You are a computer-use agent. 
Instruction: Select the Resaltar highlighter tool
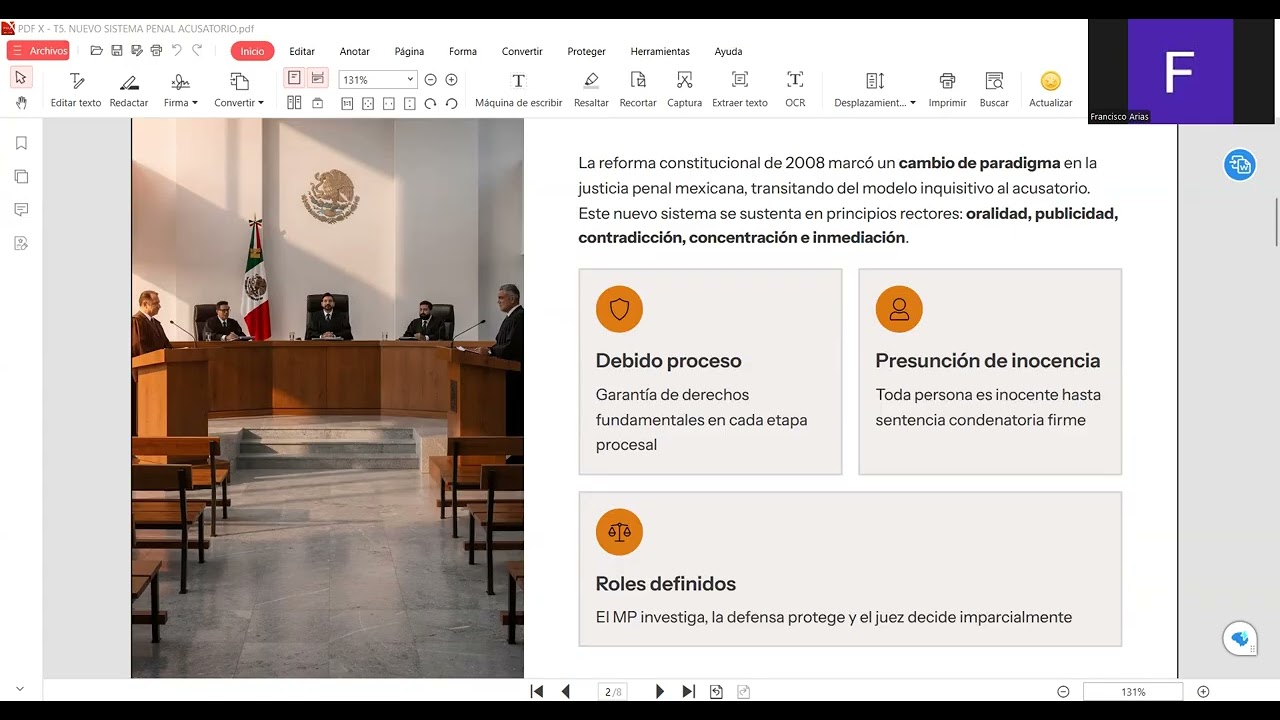pos(591,90)
